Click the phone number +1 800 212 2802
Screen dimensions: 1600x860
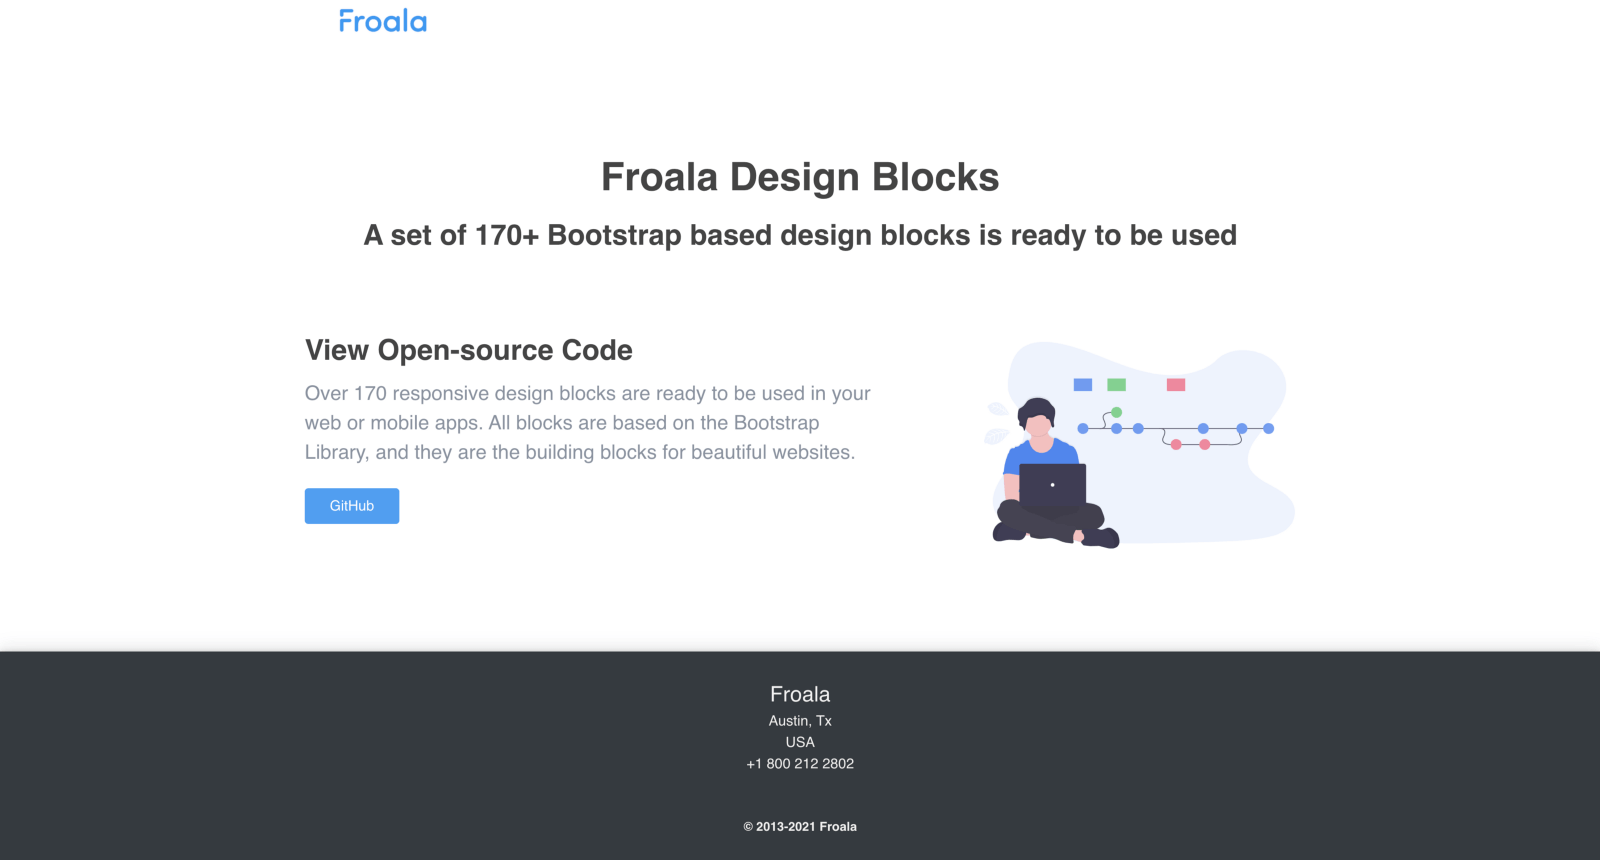pyautogui.click(x=800, y=764)
